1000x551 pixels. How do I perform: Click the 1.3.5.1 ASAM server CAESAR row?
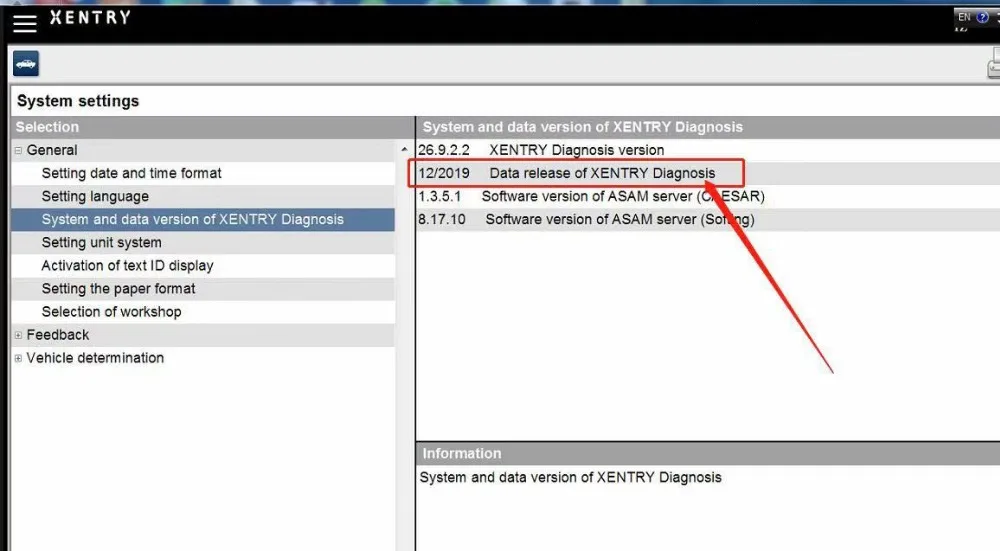coord(708,196)
